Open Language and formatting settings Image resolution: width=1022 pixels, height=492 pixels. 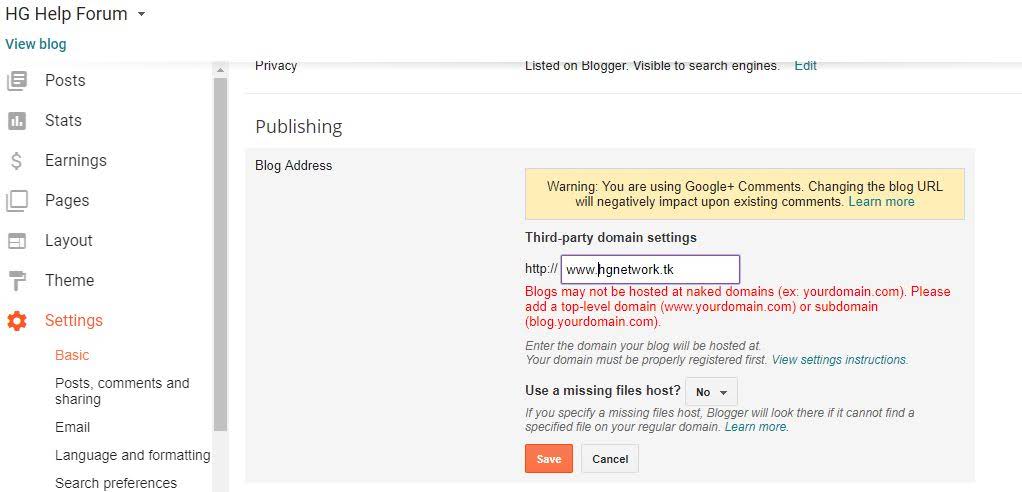132,456
